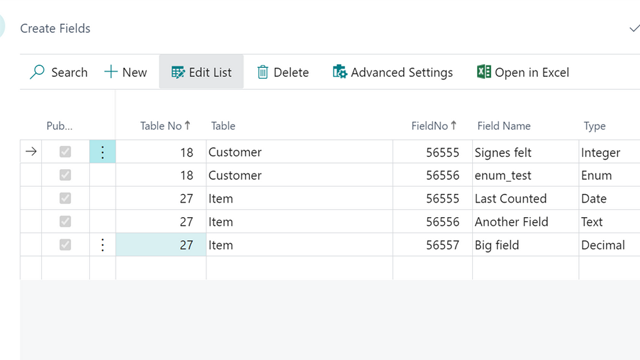640x360 pixels.
Task: Toggle published checkbox for enum_test row
Action: point(65,175)
